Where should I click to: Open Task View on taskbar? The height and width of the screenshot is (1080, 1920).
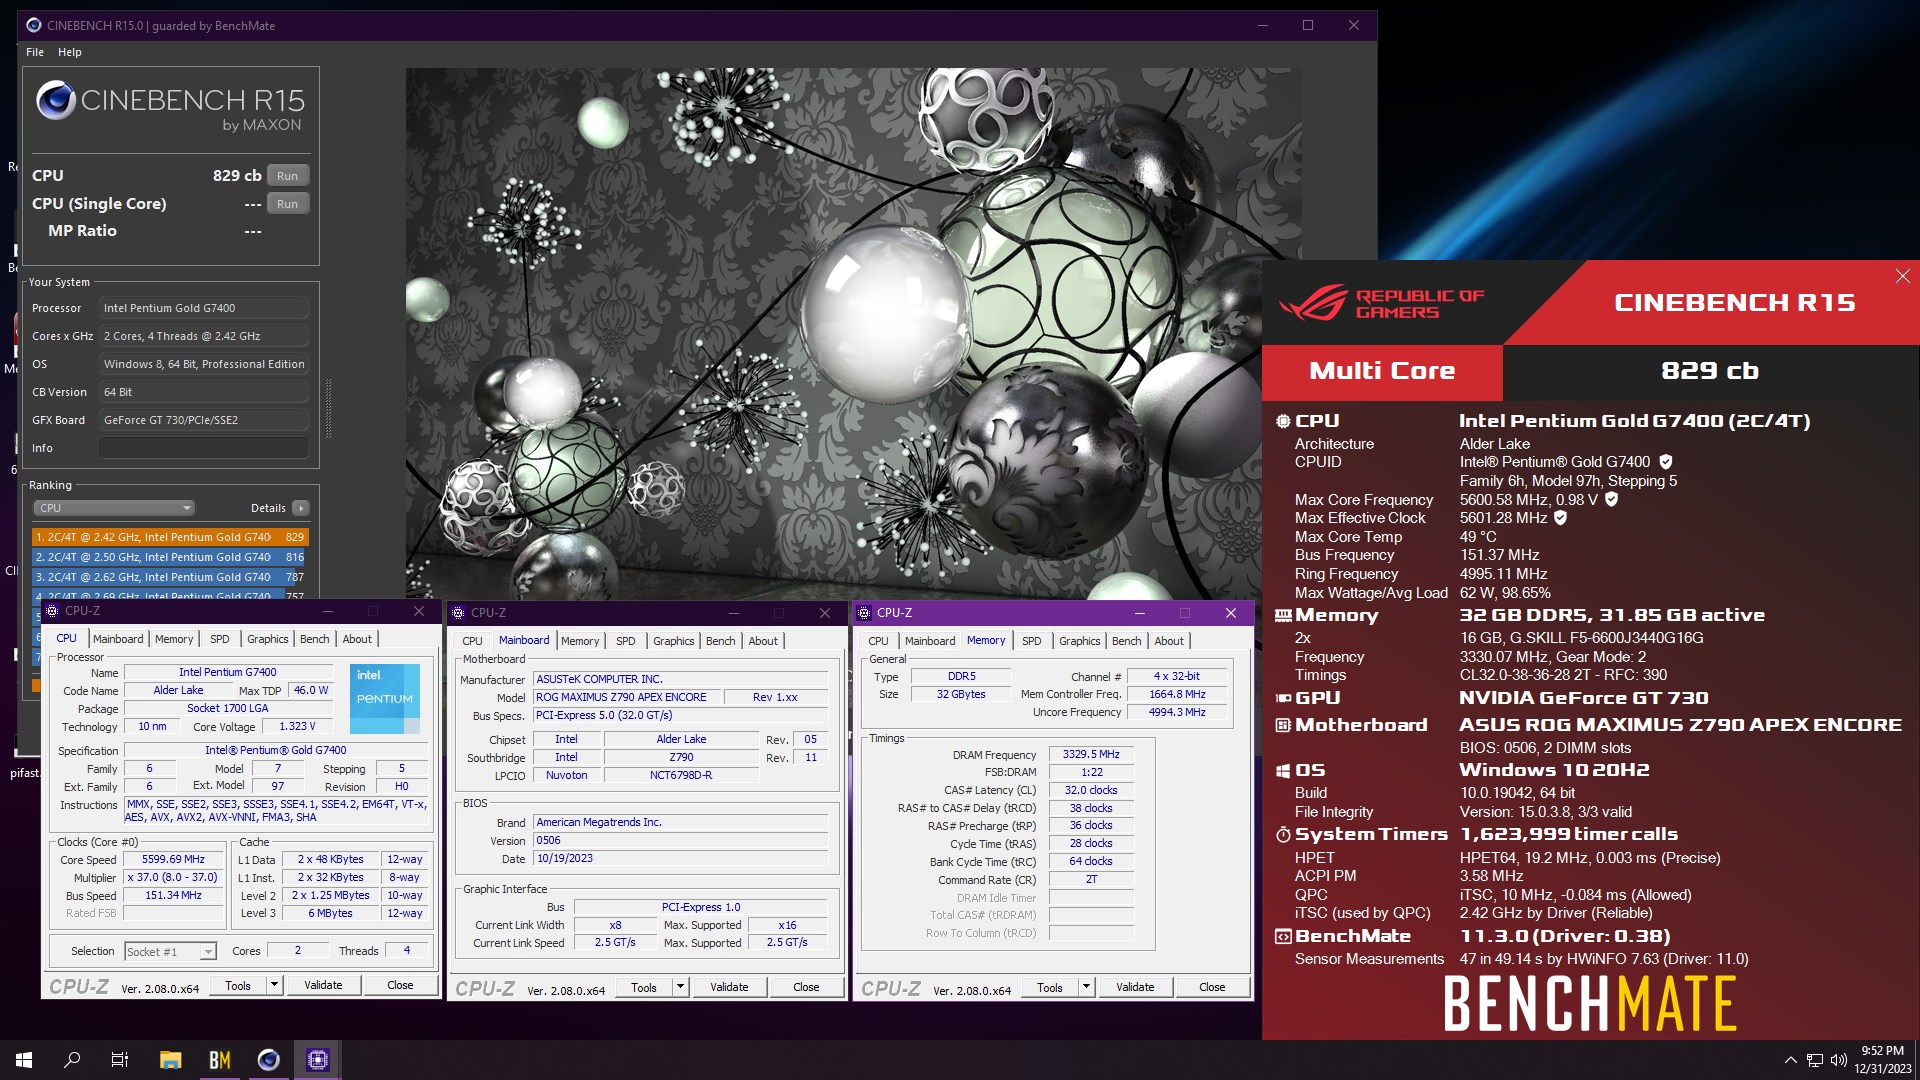120,1060
